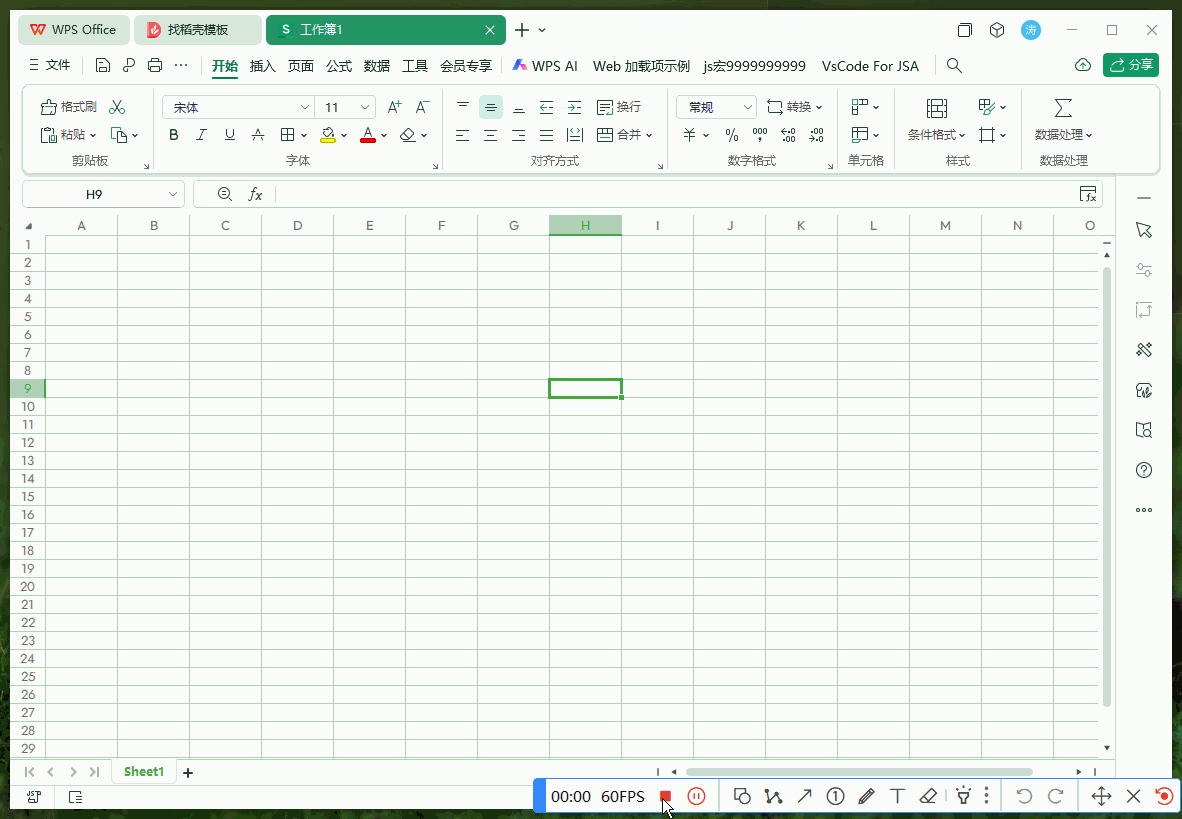Click the selection arrow icon in the right sidebar
Viewport: 1182px width, 819px height.
click(x=1144, y=230)
